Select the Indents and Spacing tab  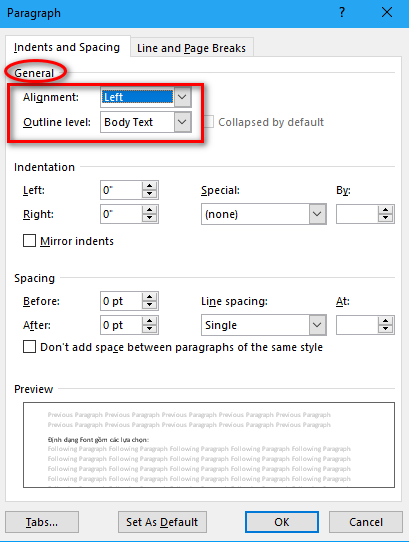click(67, 47)
